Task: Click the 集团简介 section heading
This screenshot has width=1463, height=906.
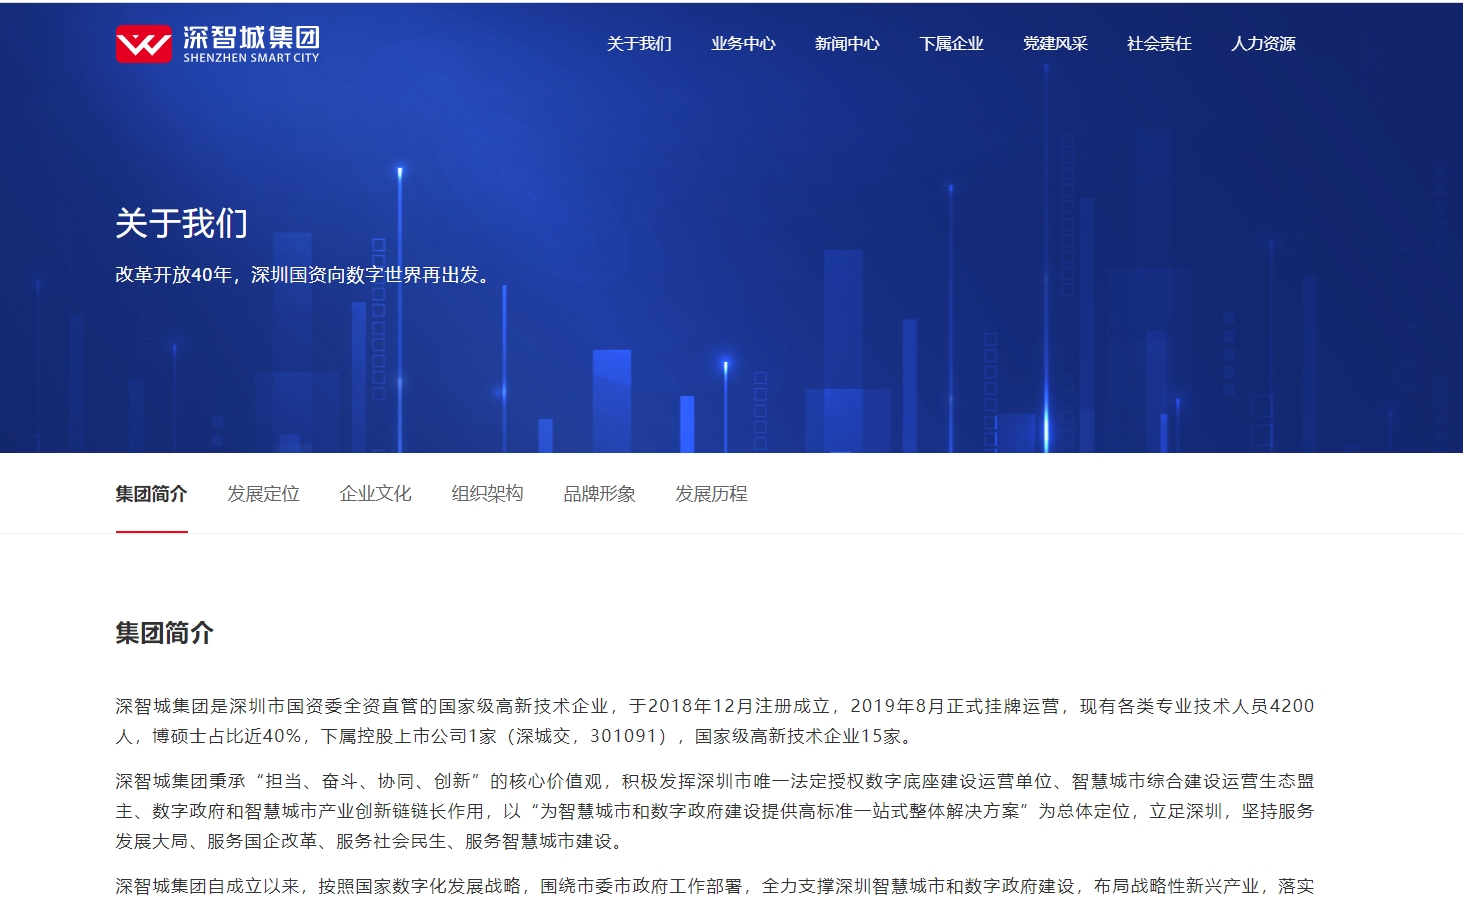Action: pyautogui.click(x=164, y=633)
